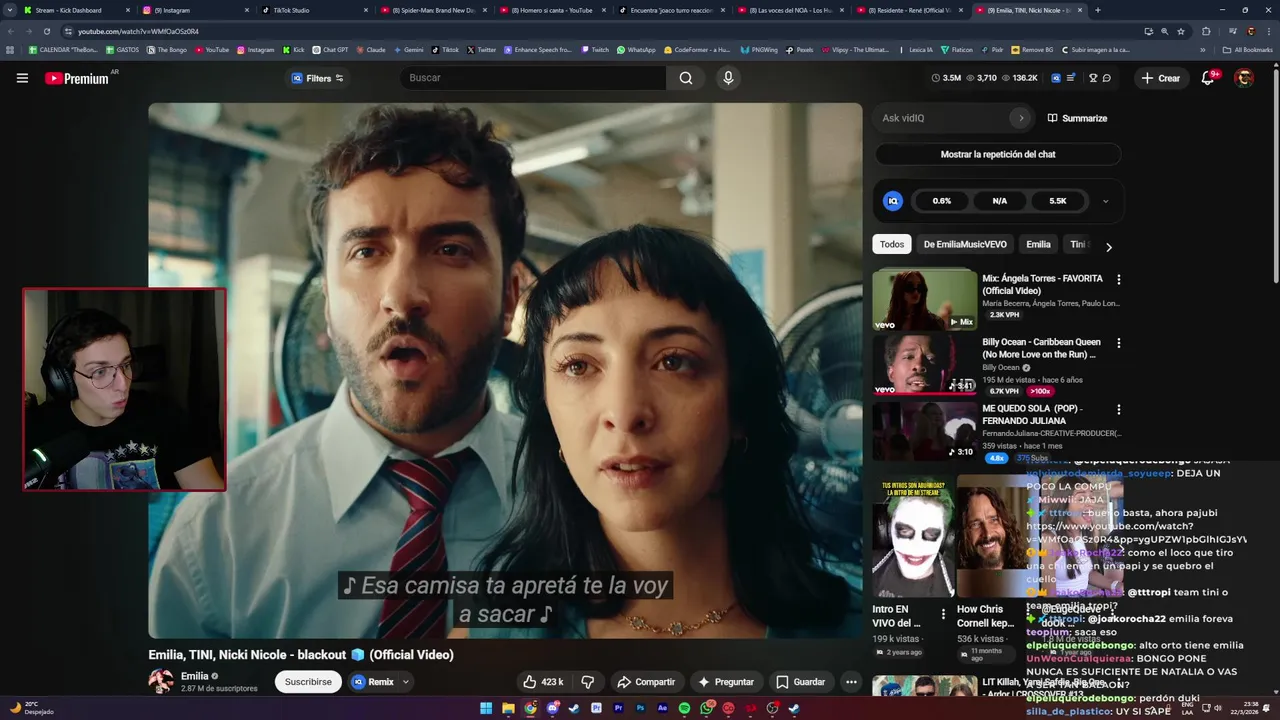Open the YouTube hamburger guide menu

[22, 78]
